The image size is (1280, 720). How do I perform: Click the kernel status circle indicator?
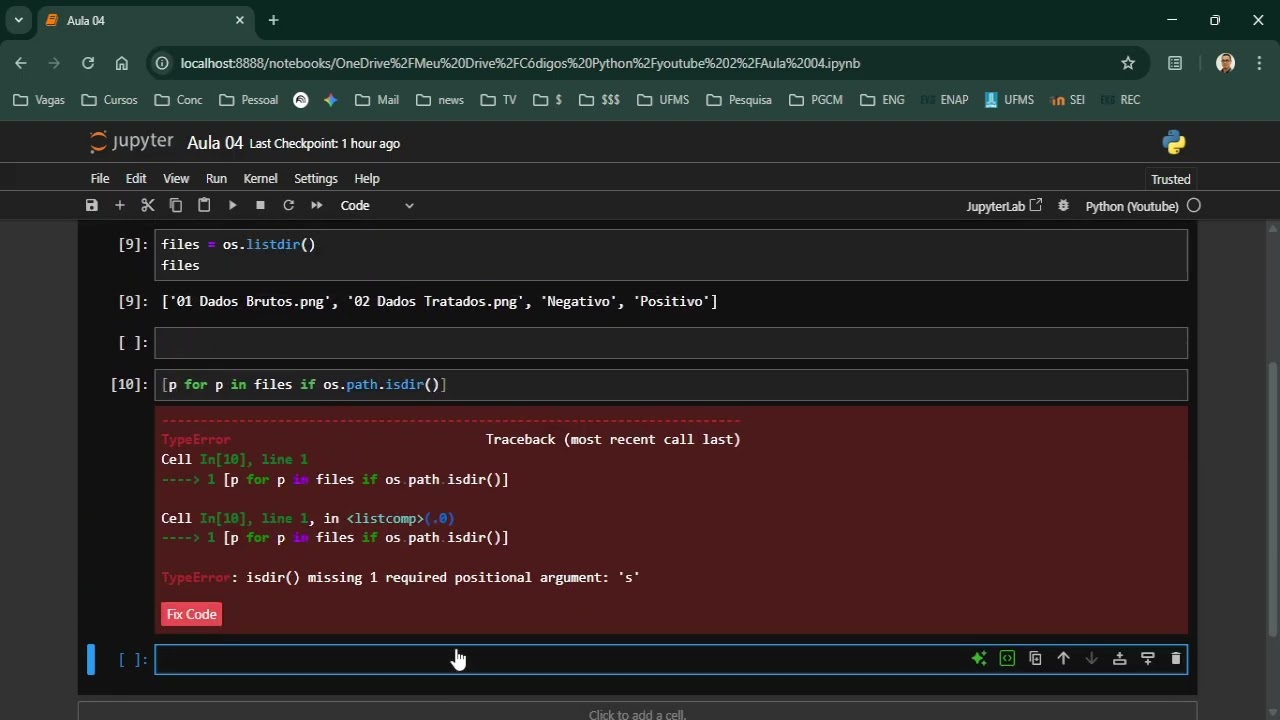(1194, 206)
